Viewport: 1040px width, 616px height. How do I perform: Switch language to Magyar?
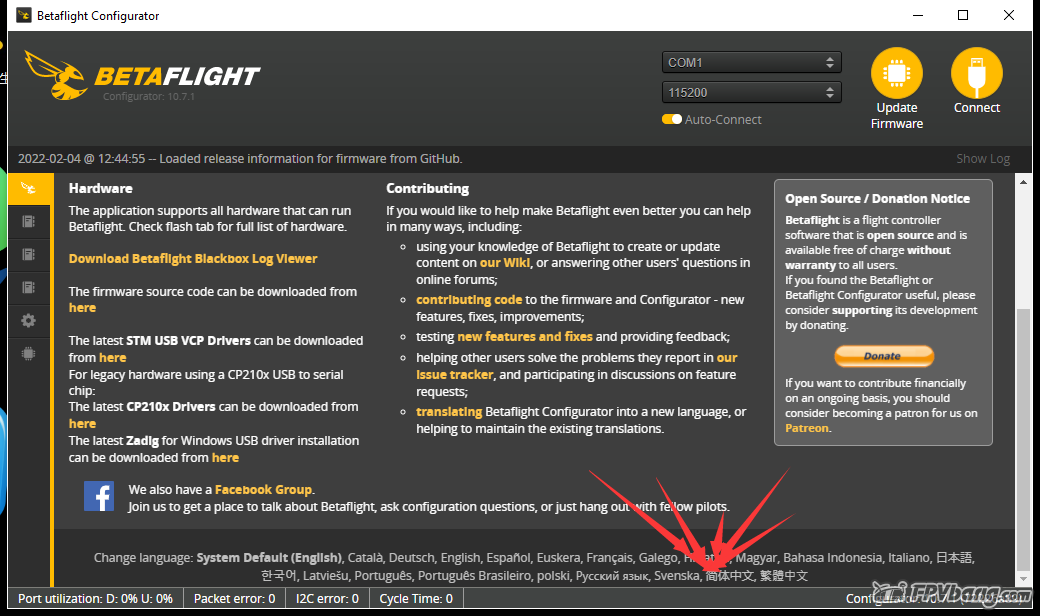point(756,558)
